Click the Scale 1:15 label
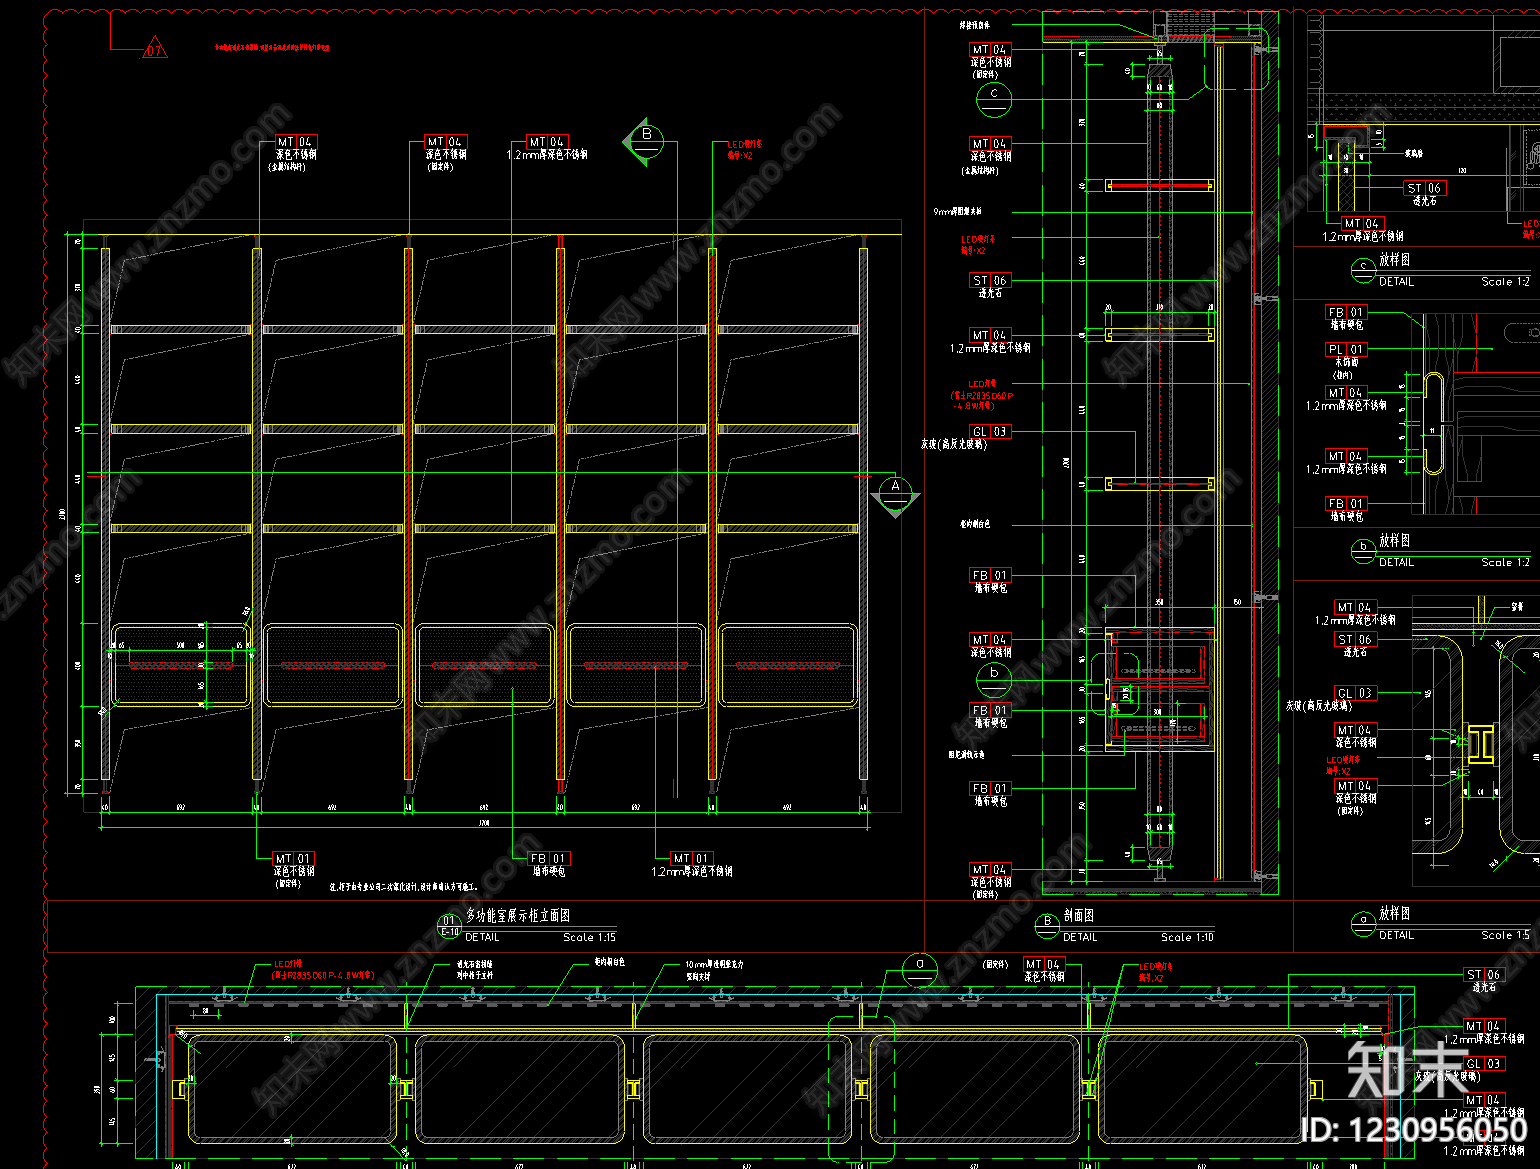This screenshot has height=1169, width=1540. tap(589, 937)
